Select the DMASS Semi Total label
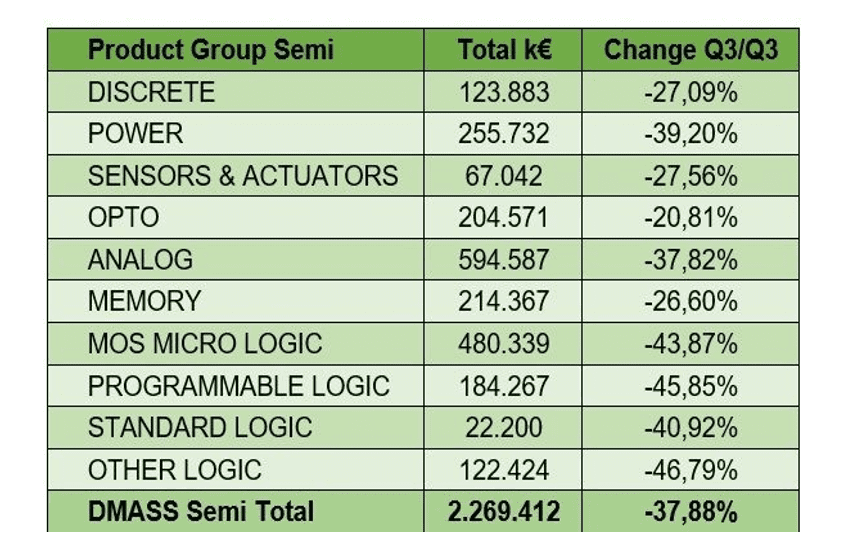This screenshot has height=557, width=841. click(x=200, y=511)
